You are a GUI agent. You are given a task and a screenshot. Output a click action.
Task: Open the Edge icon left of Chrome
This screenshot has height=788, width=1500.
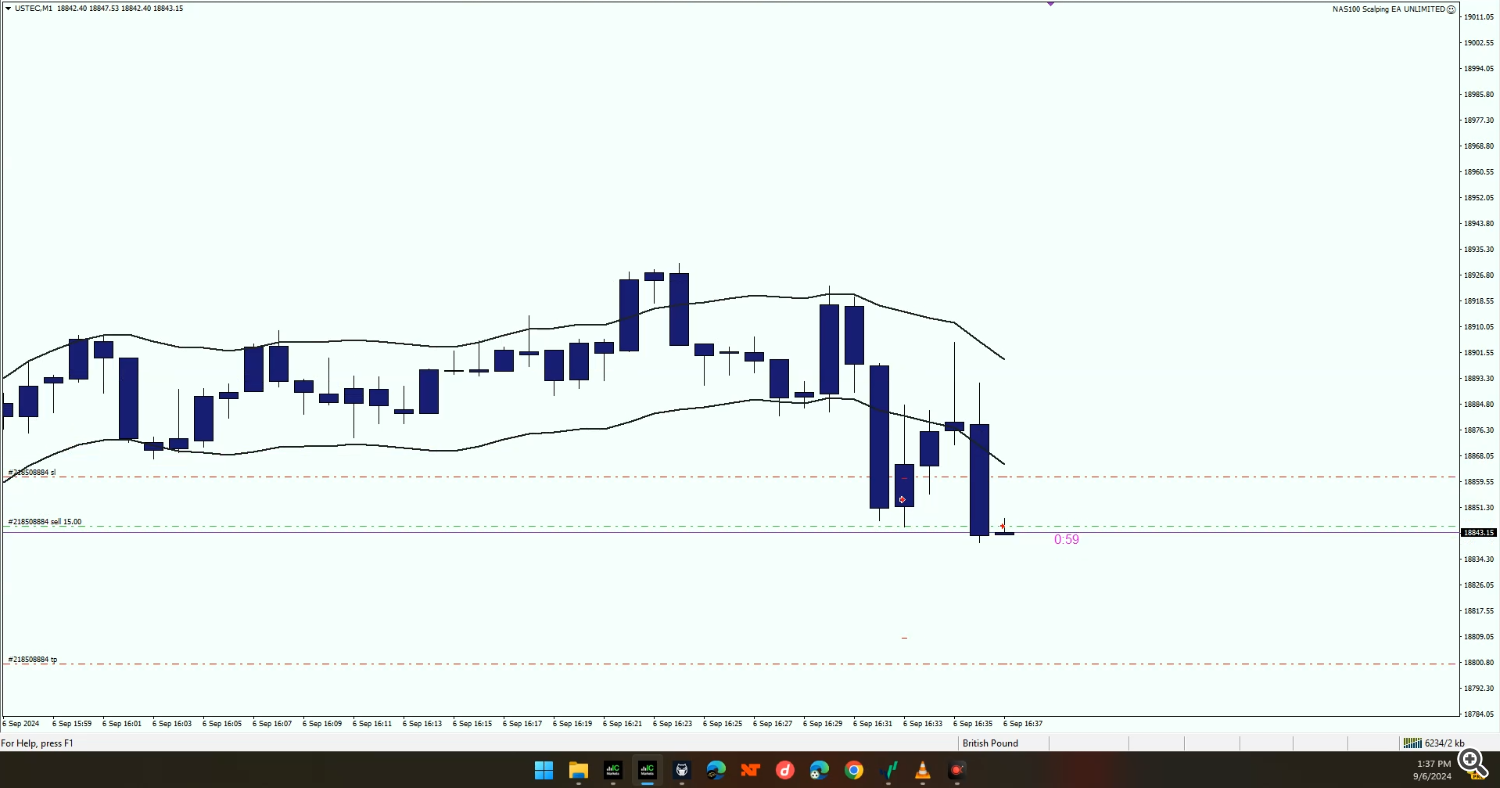(x=820, y=770)
